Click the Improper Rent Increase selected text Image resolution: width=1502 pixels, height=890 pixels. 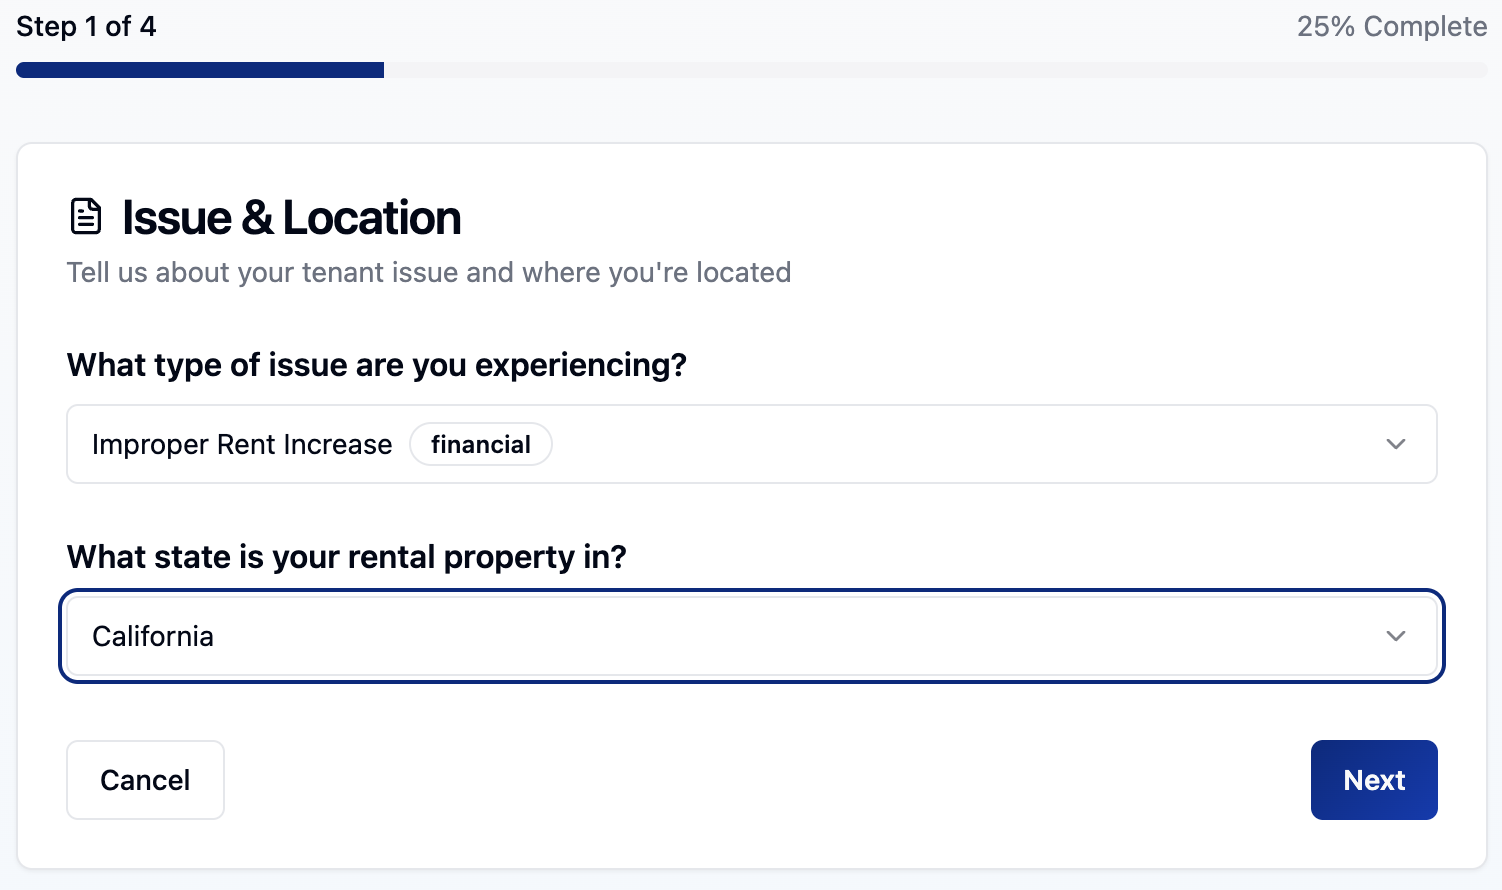point(242,444)
